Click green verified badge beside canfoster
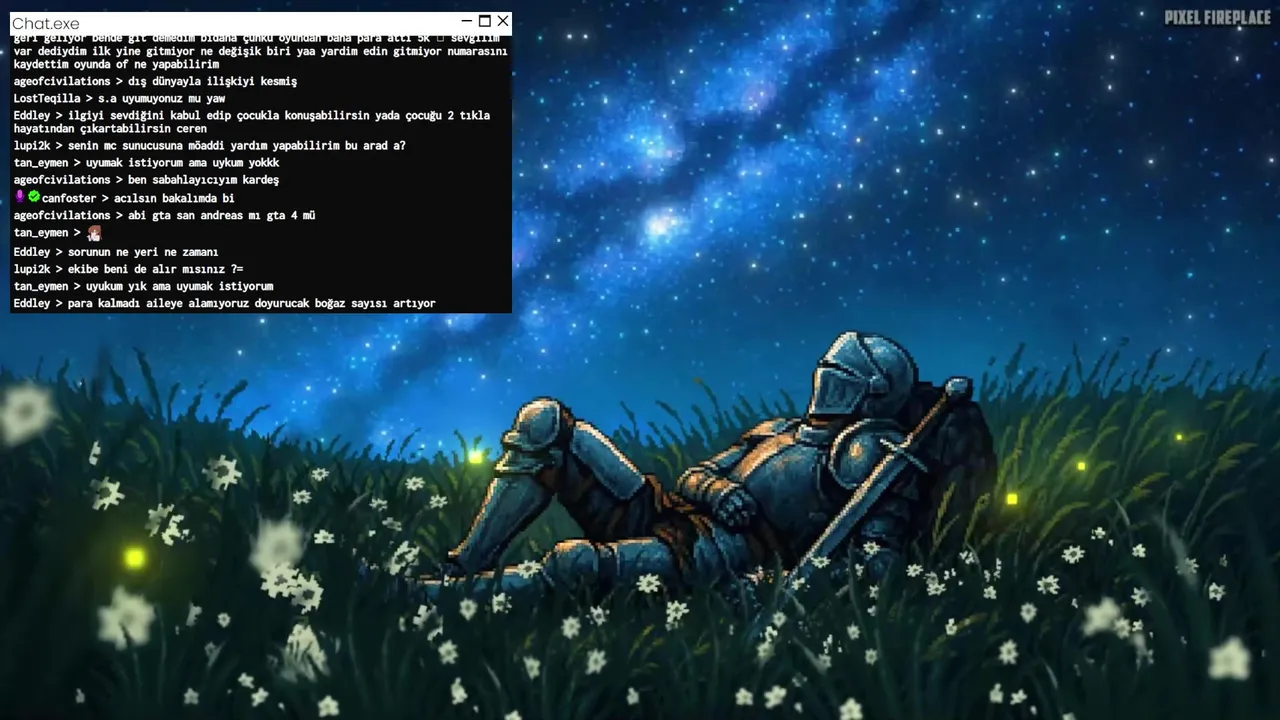1280x720 pixels. pos(33,197)
